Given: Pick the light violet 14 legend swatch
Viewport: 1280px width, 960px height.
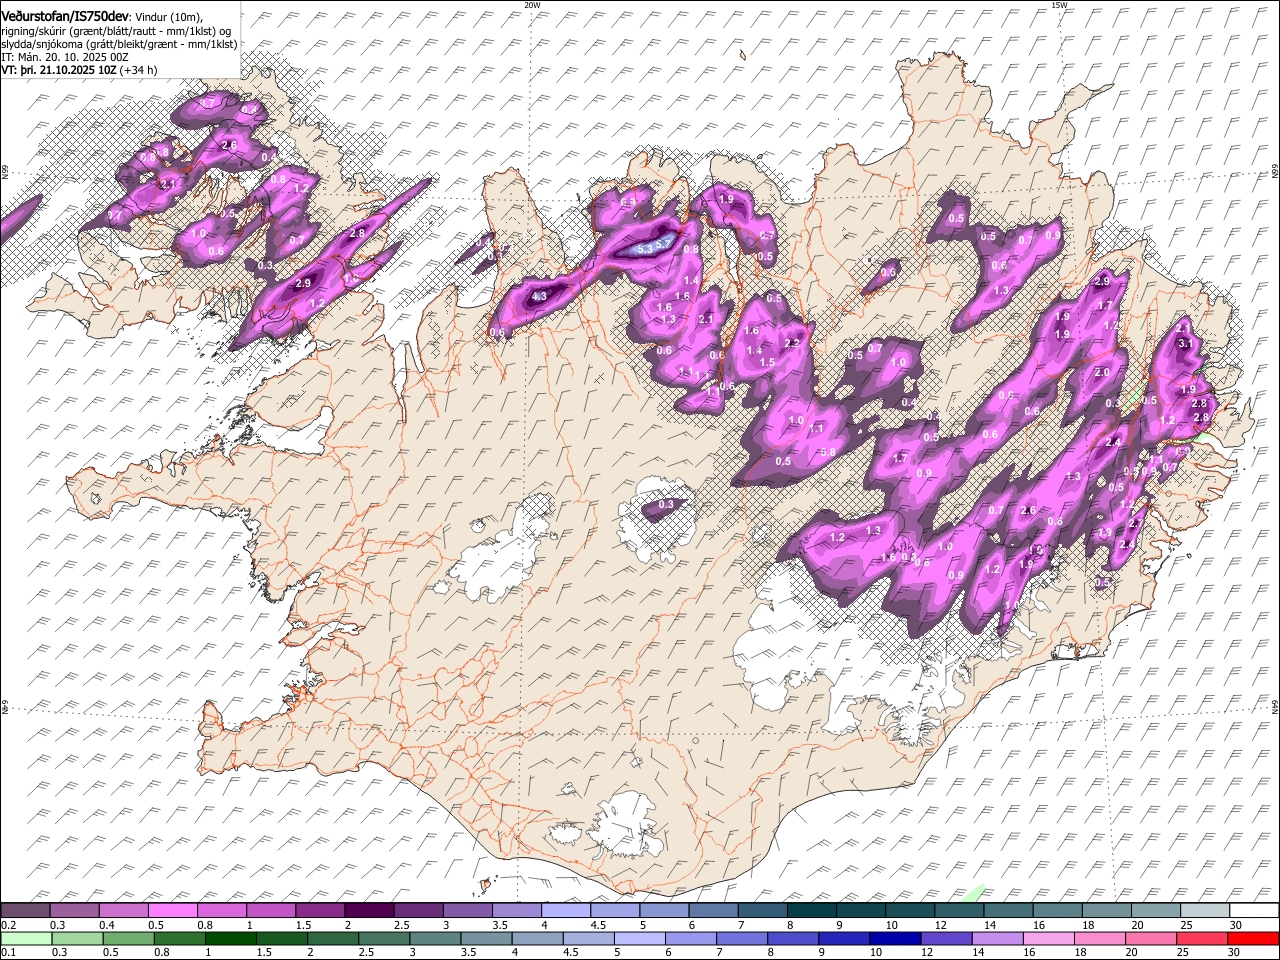Looking at the screenshot, I should tap(996, 938).
